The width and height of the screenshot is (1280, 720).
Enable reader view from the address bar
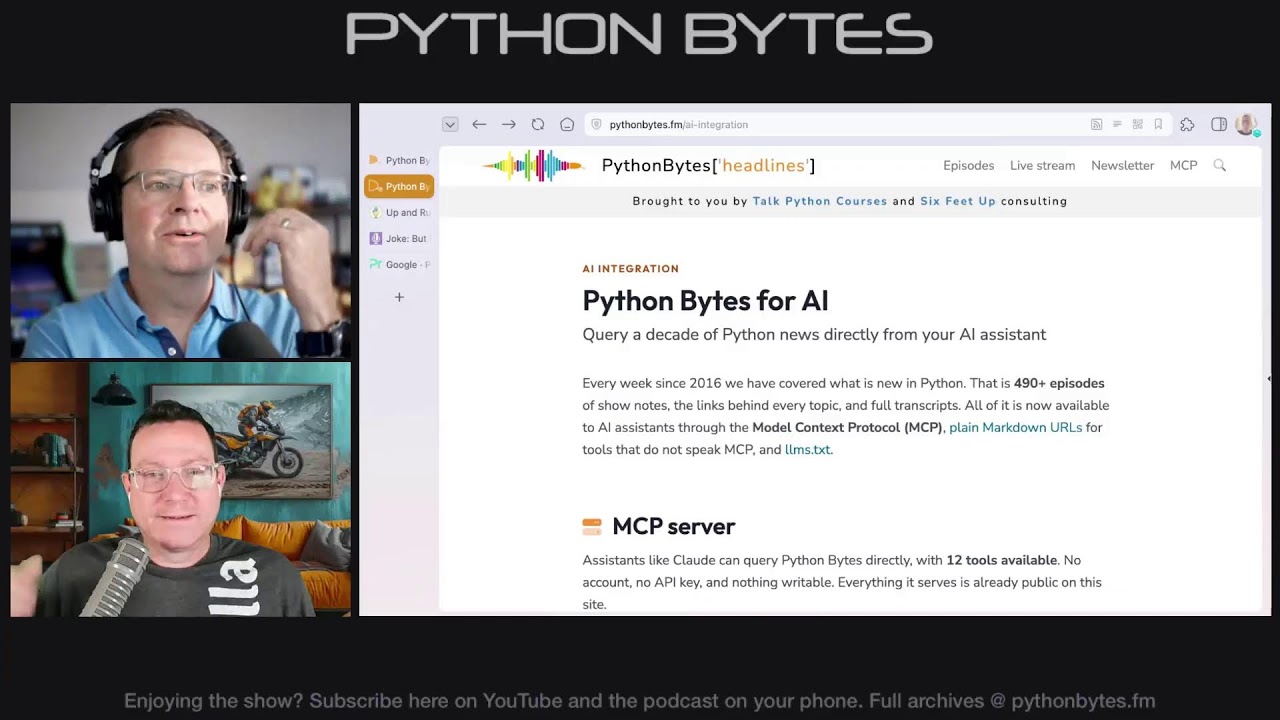click(x=1117, y=124)
